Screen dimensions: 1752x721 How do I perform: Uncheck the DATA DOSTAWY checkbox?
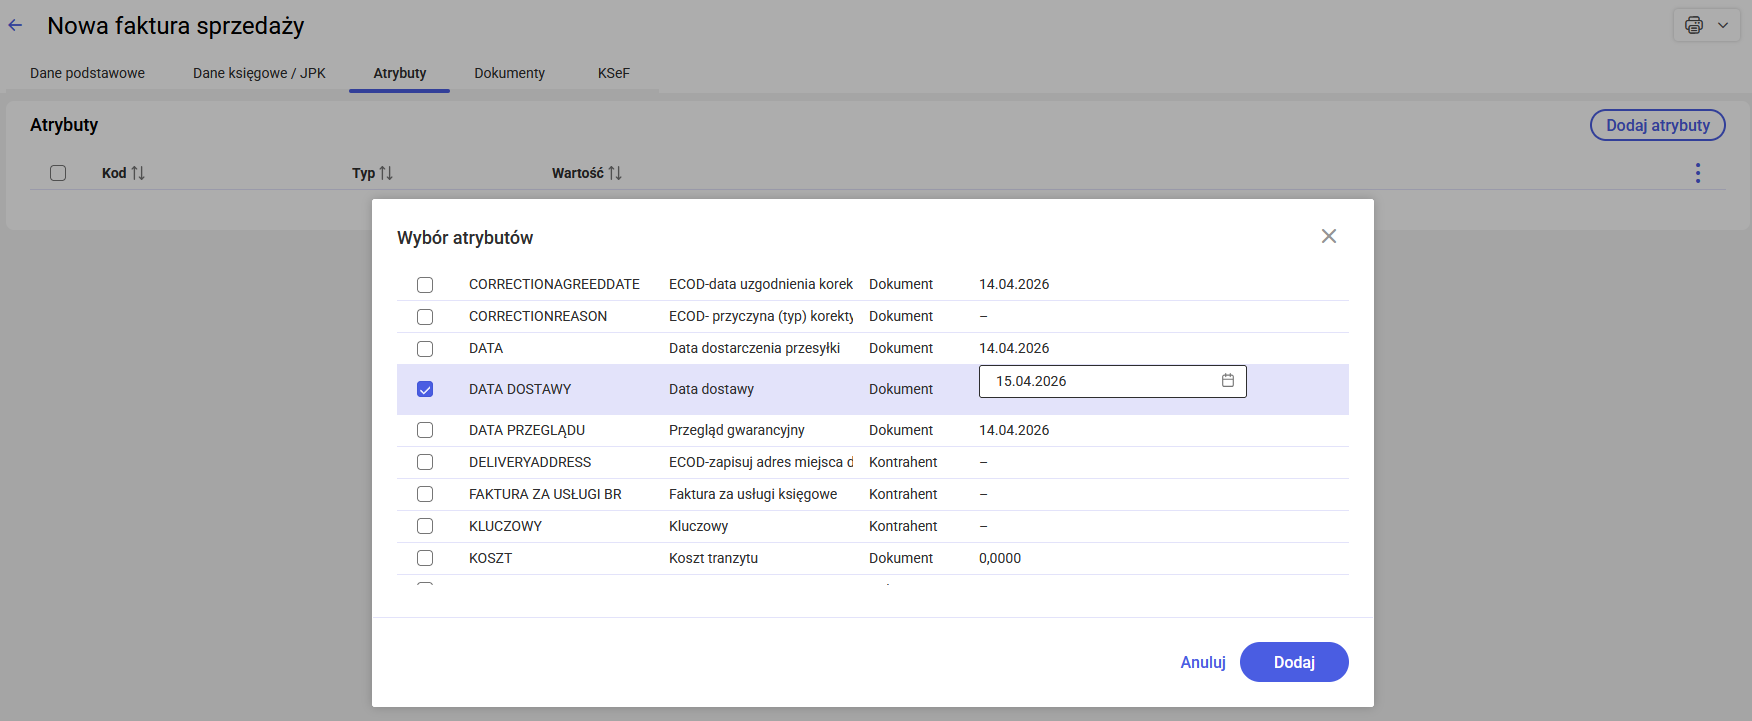(425, 389)
